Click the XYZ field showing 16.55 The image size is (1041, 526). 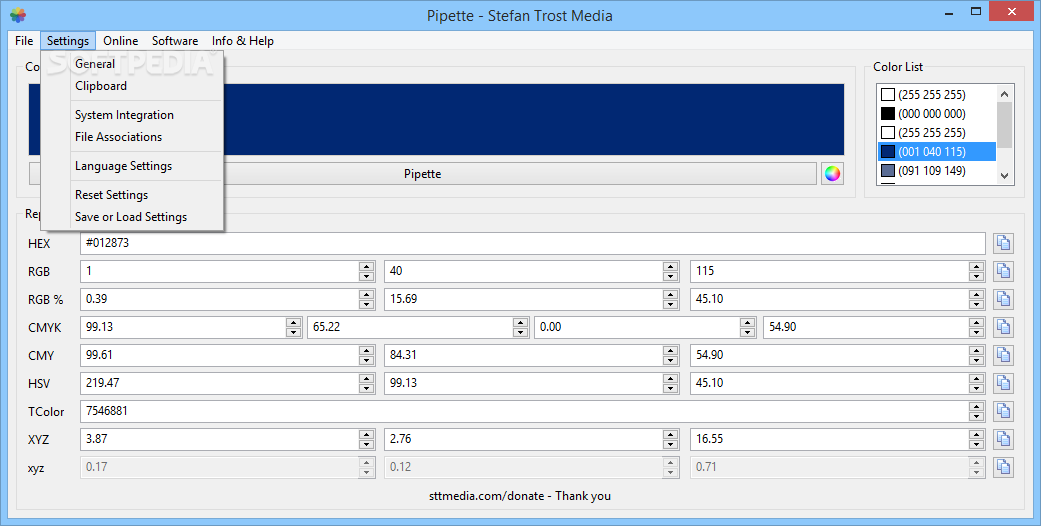829,439
